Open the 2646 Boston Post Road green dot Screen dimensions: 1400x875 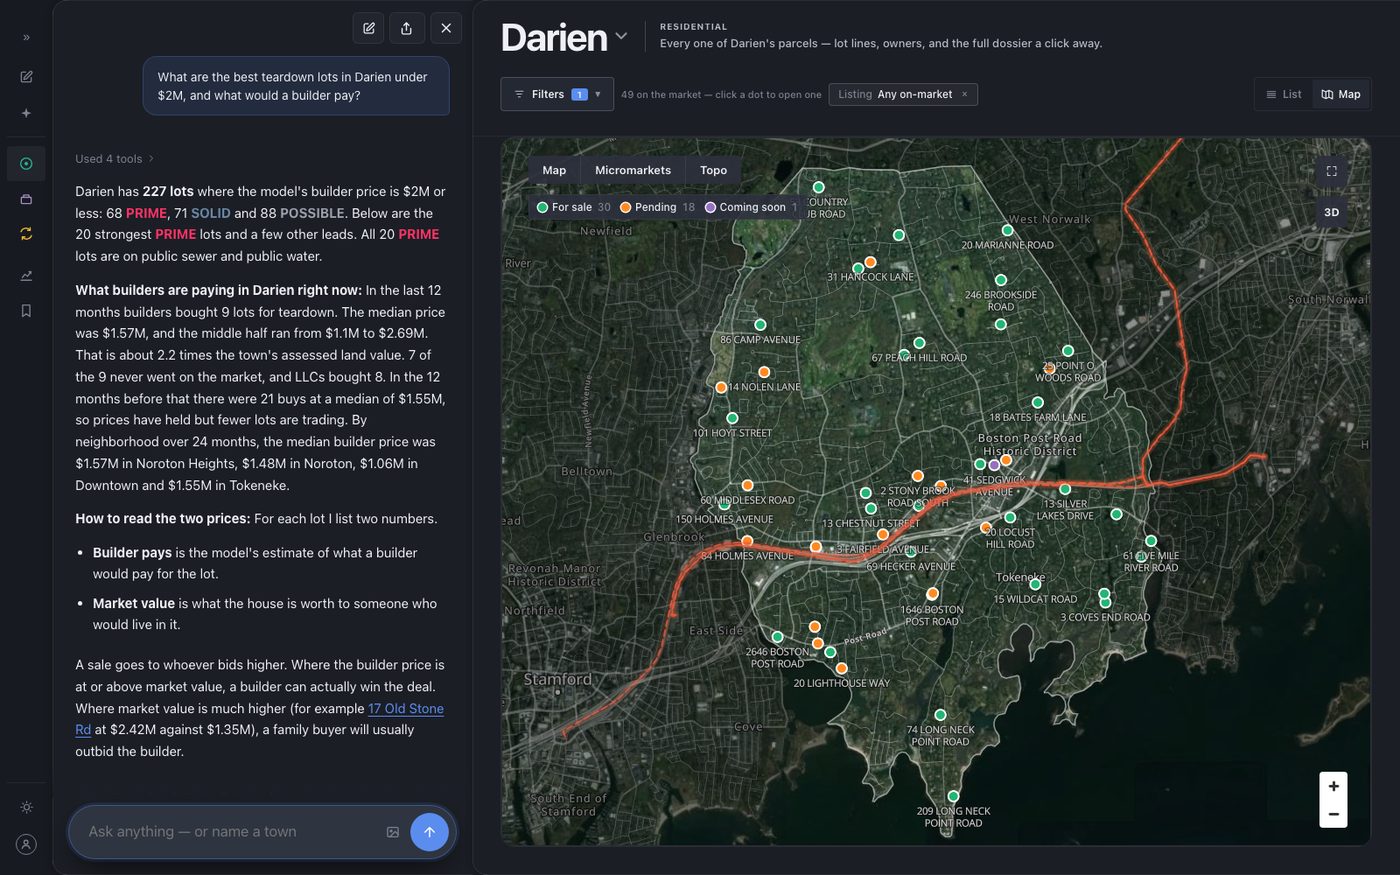pyautogui.click(x=777, y=637)
